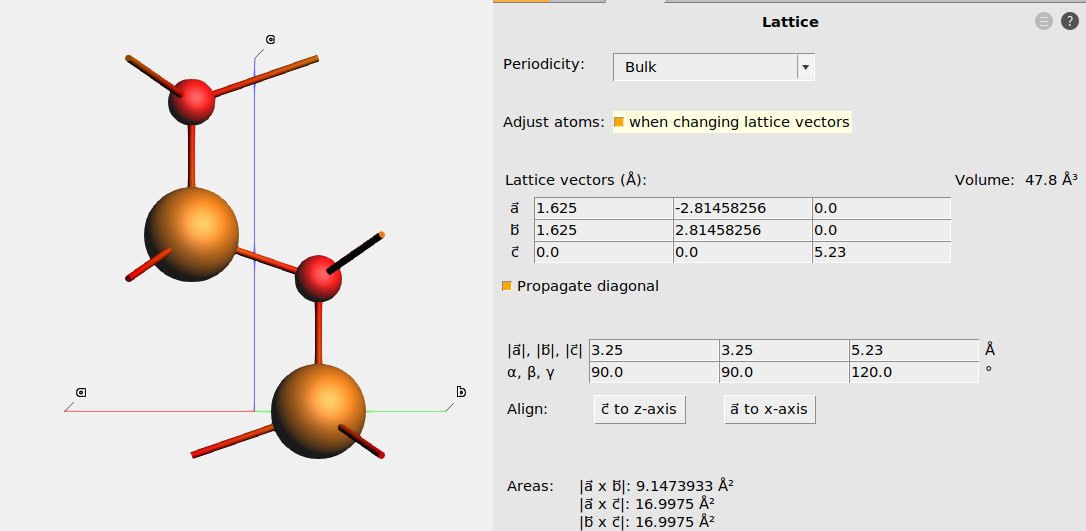The height and width of the screenshot is (531, 1086).
Task: Select the upper large orange atom
Action: (191, 234)
